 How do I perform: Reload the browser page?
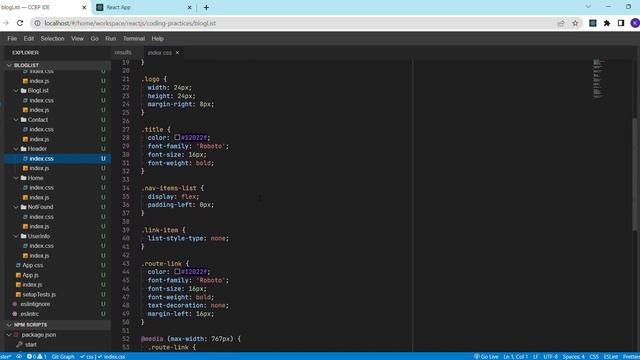coord(20,23)
